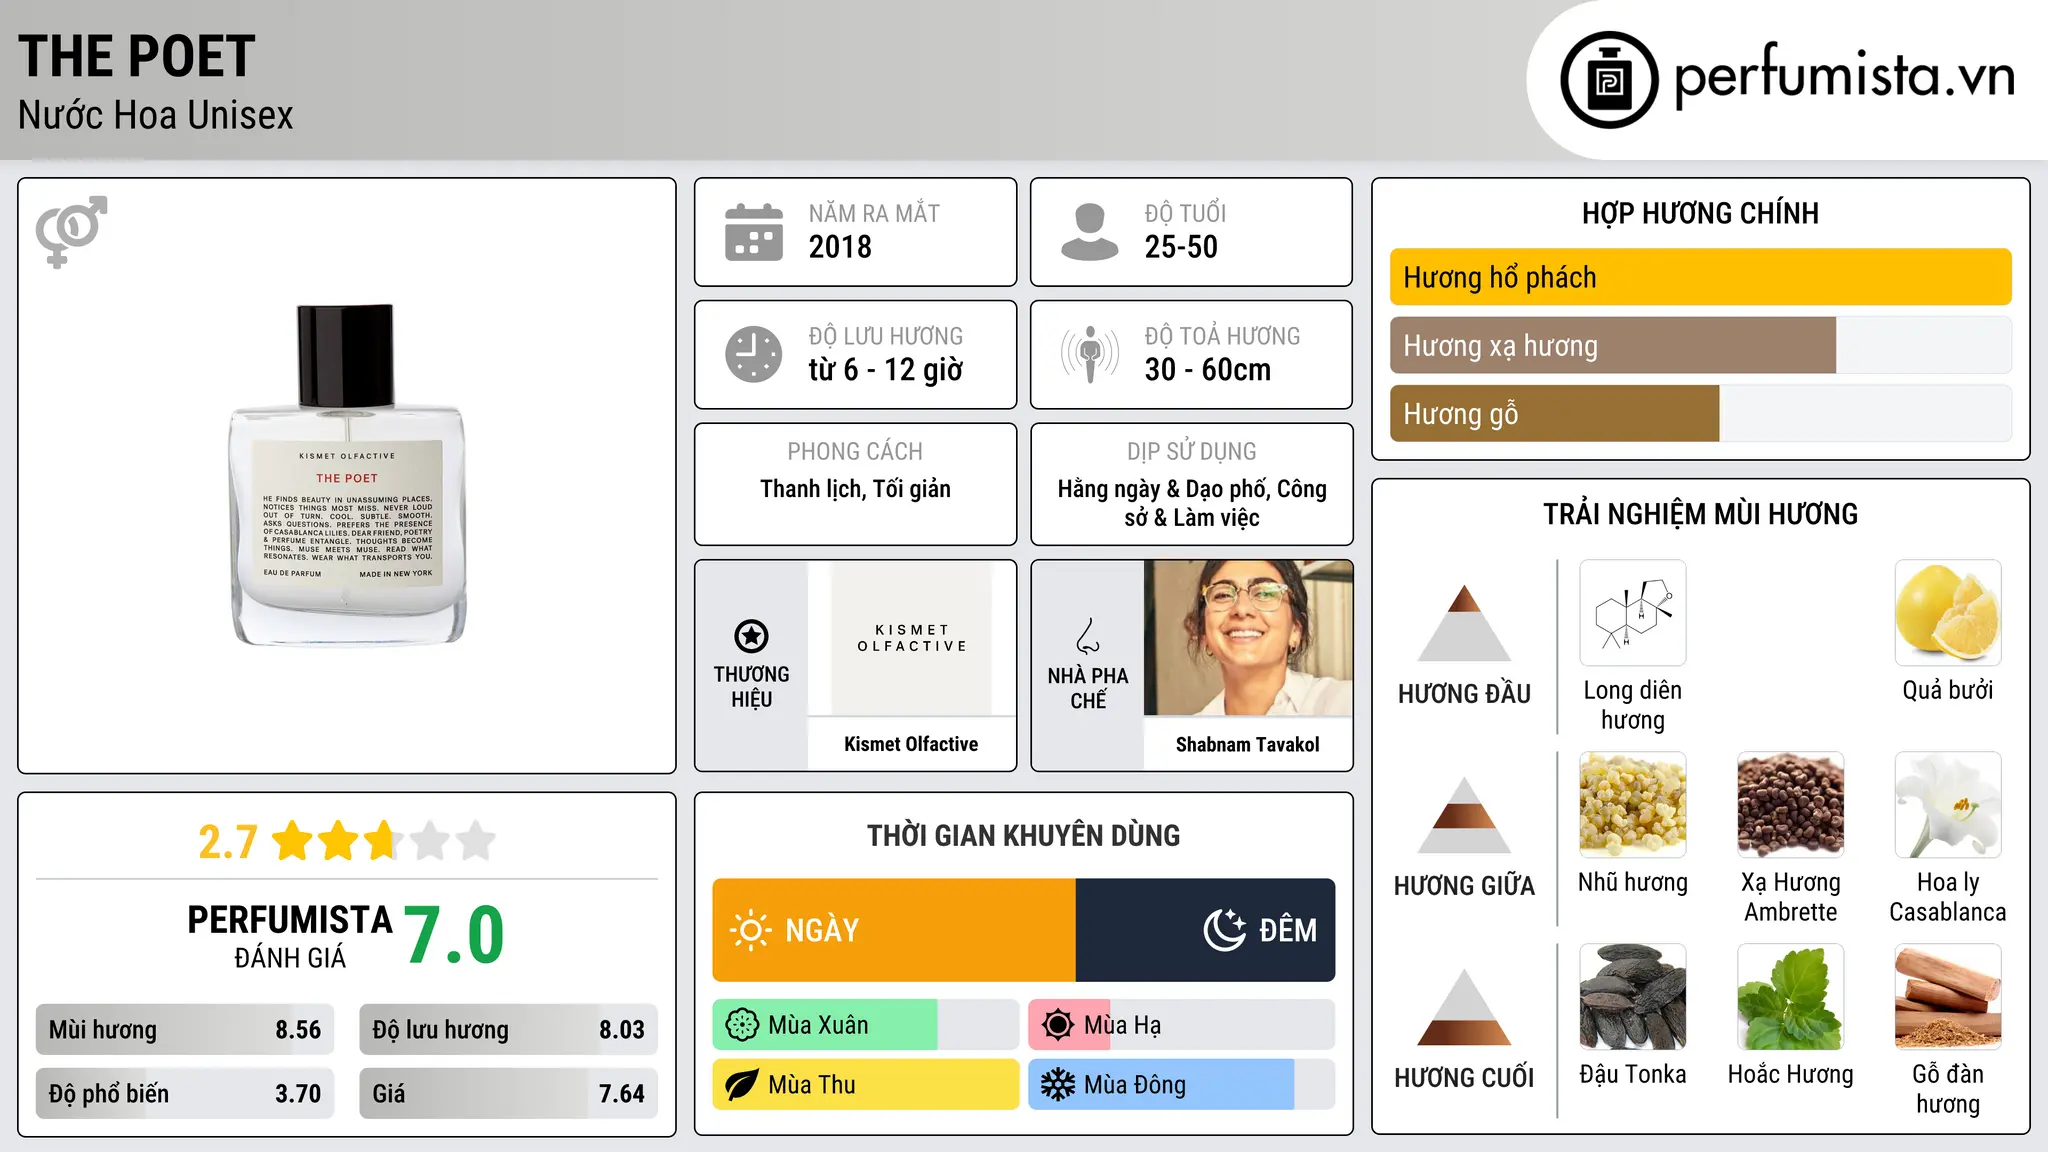
Task: Open the Hoắc Hương note image
Action: click(x=1791, y=997)
